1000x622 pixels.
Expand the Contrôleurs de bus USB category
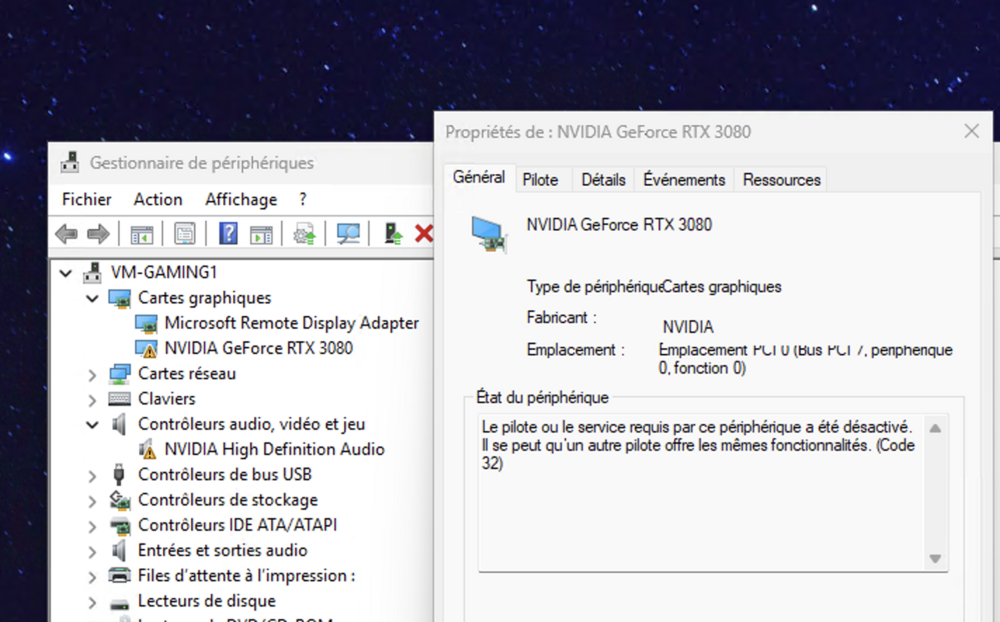tap(92, 477)
